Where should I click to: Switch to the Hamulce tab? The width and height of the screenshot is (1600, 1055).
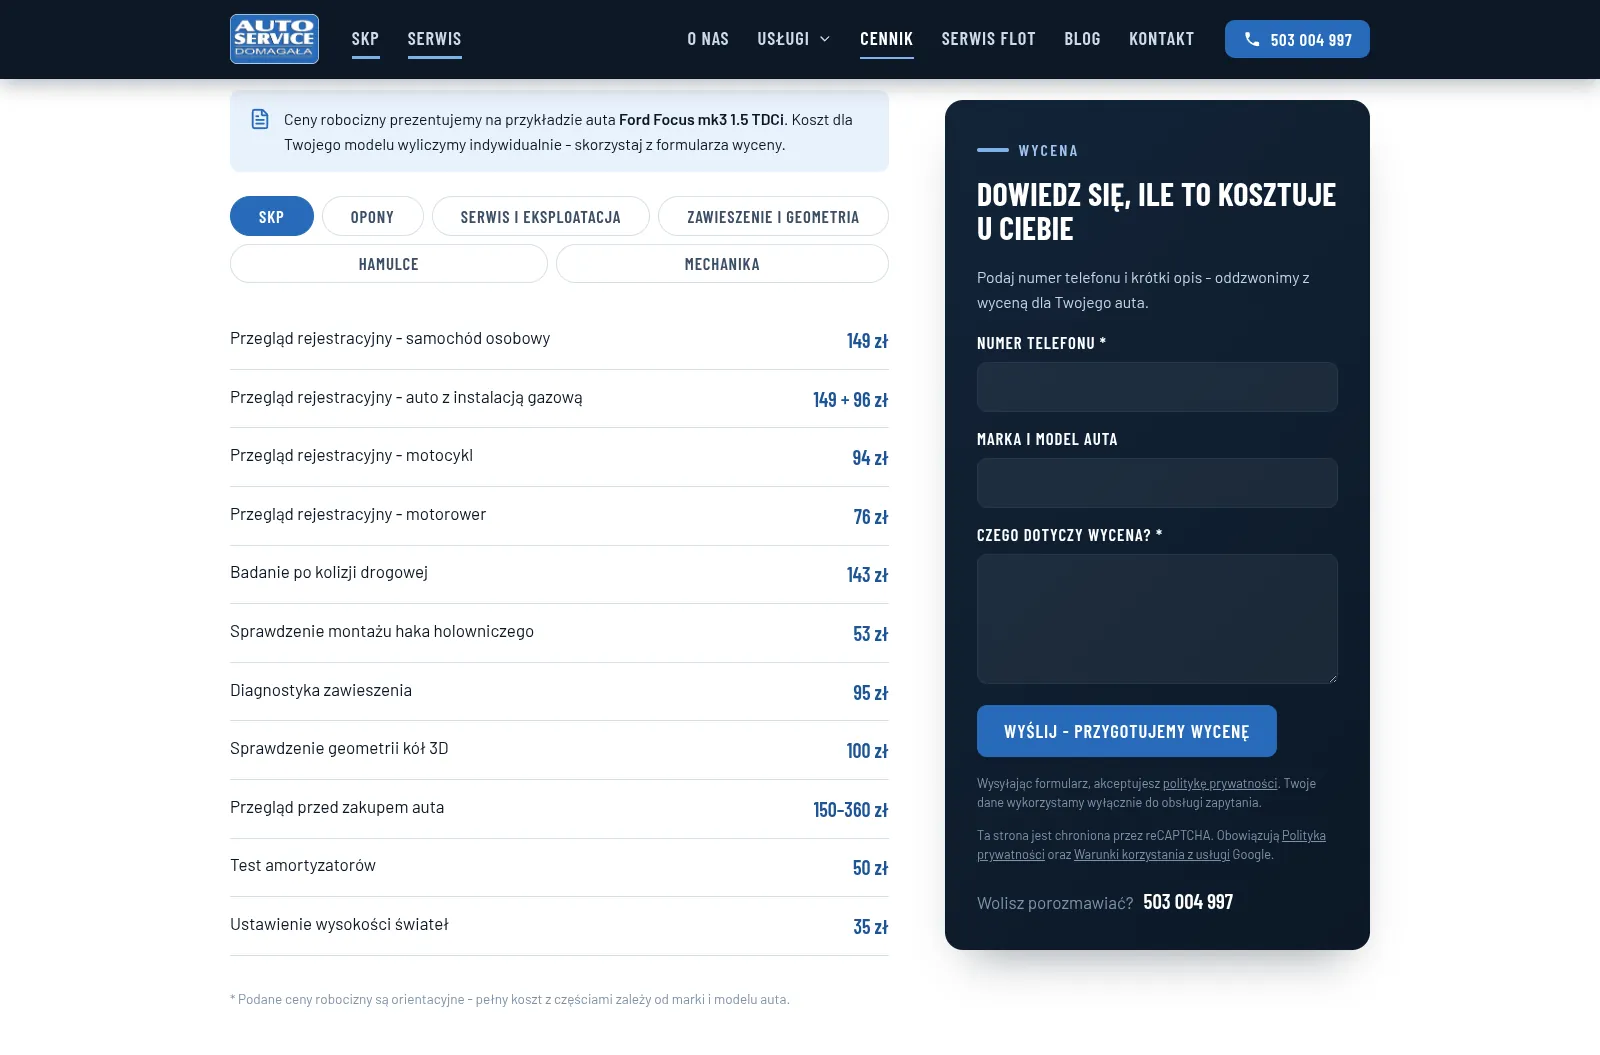tap(388, 264)
